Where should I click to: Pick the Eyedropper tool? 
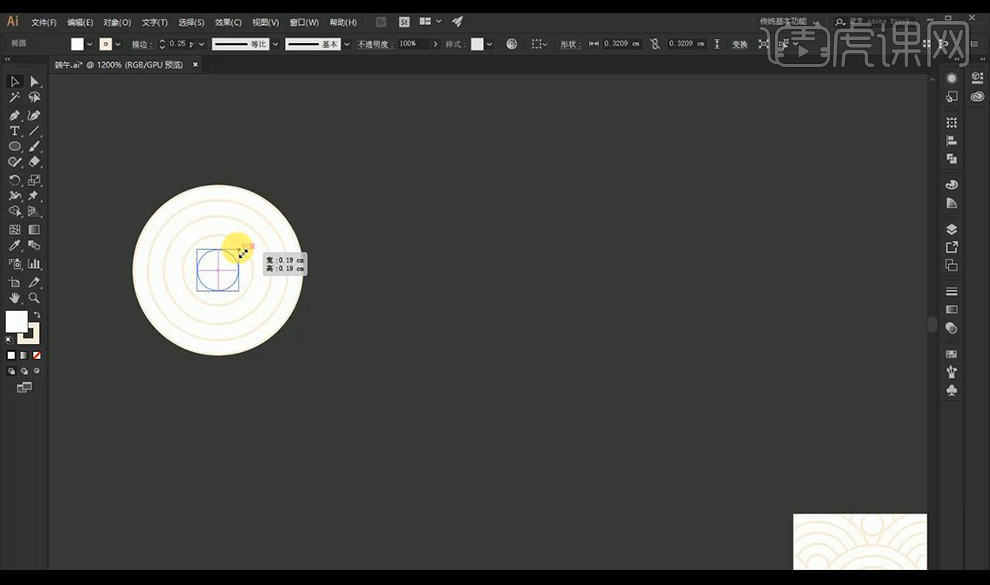tap(14, 246)
